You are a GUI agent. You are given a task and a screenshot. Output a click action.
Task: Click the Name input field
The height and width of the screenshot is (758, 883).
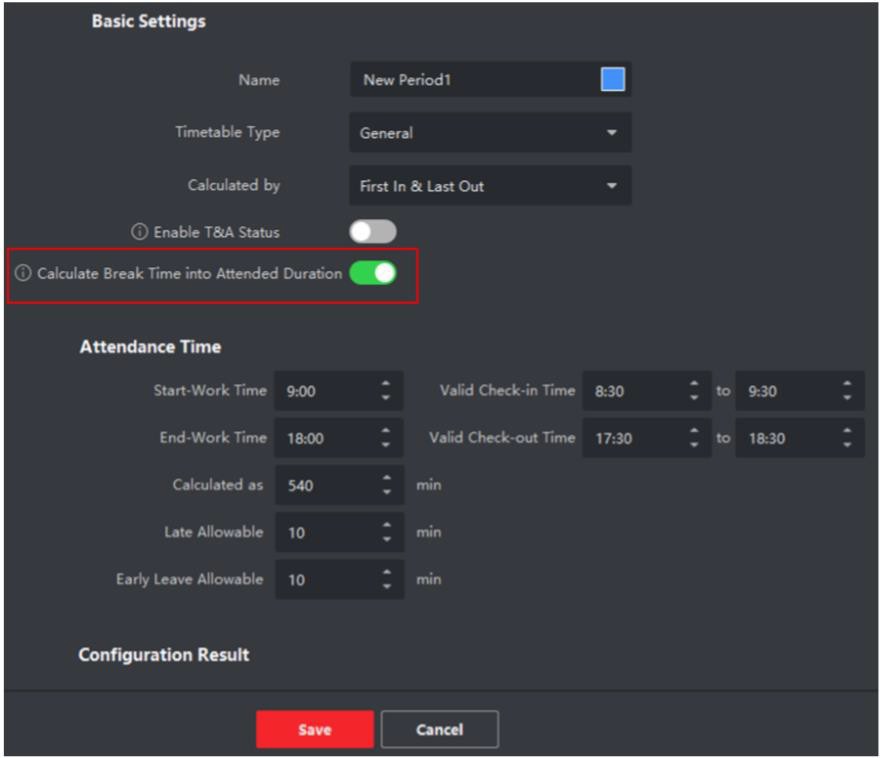click(x=470, y=80)
